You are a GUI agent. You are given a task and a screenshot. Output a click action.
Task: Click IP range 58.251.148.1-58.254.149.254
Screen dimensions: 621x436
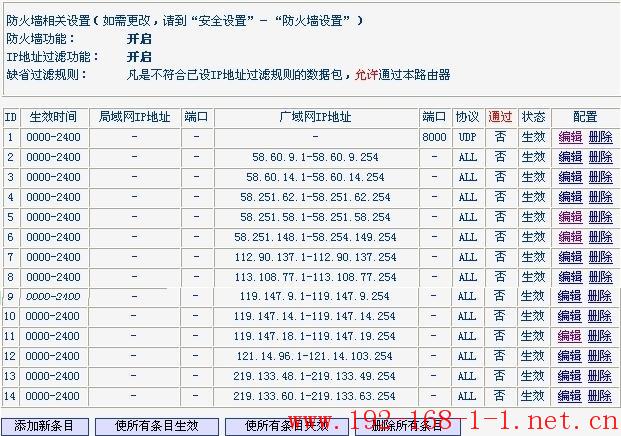(x=315, y=237)
